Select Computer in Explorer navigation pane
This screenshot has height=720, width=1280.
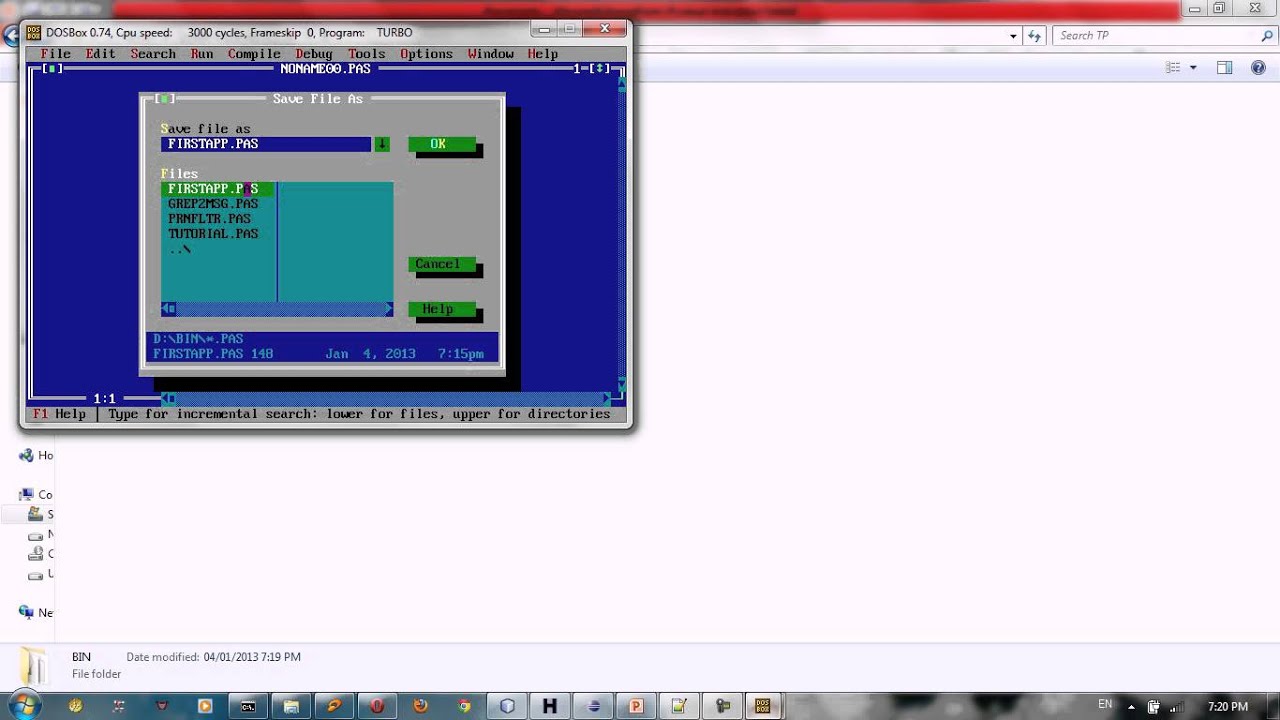(x=36, y=494)
